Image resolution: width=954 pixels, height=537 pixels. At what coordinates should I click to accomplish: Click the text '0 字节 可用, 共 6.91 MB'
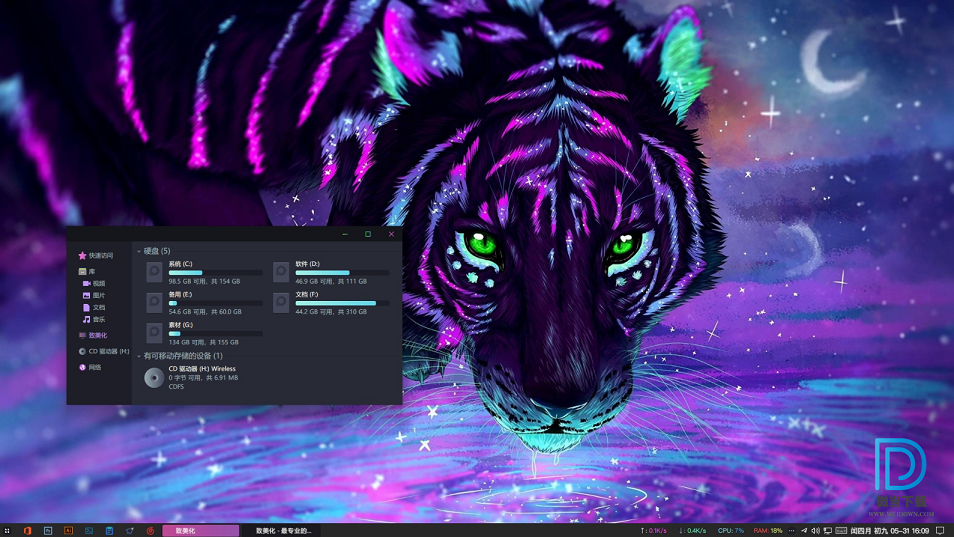(x=203, y=378)
